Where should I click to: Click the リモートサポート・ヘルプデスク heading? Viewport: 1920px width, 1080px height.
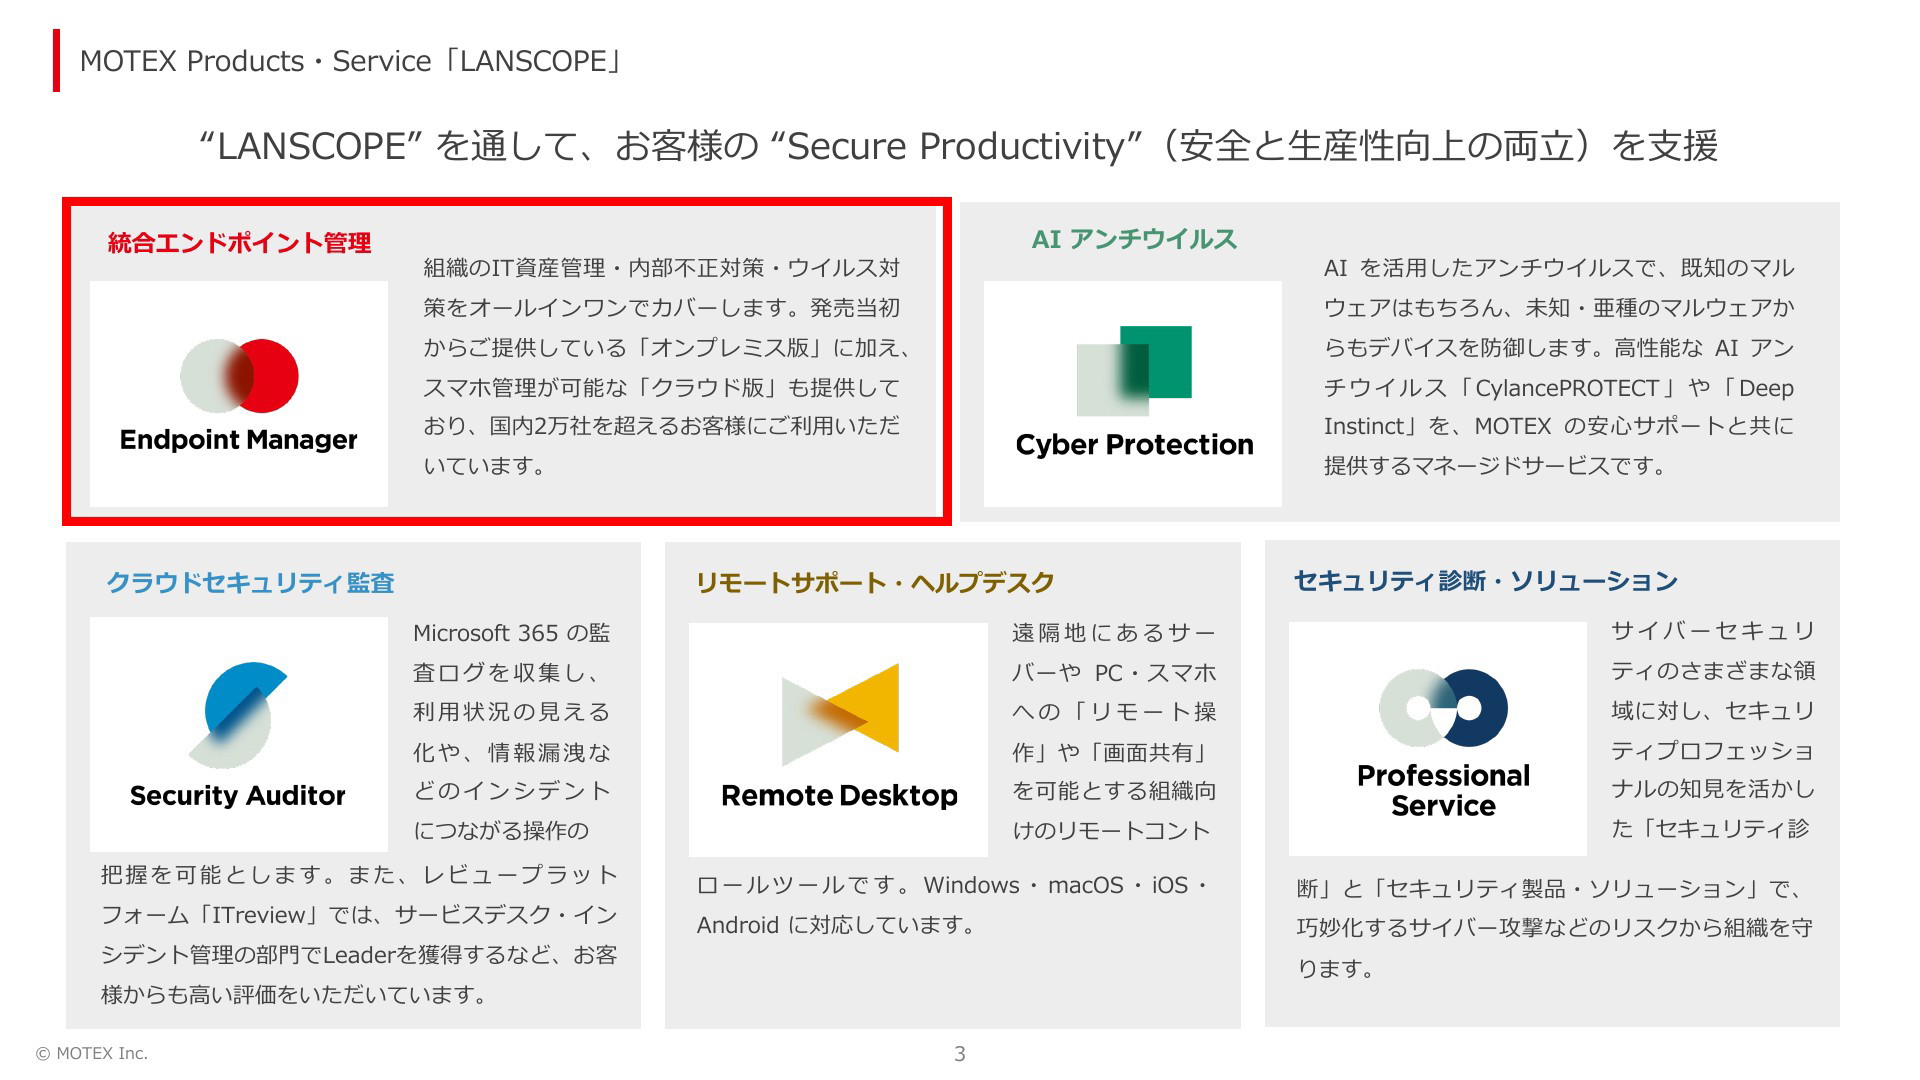(875, 583)
